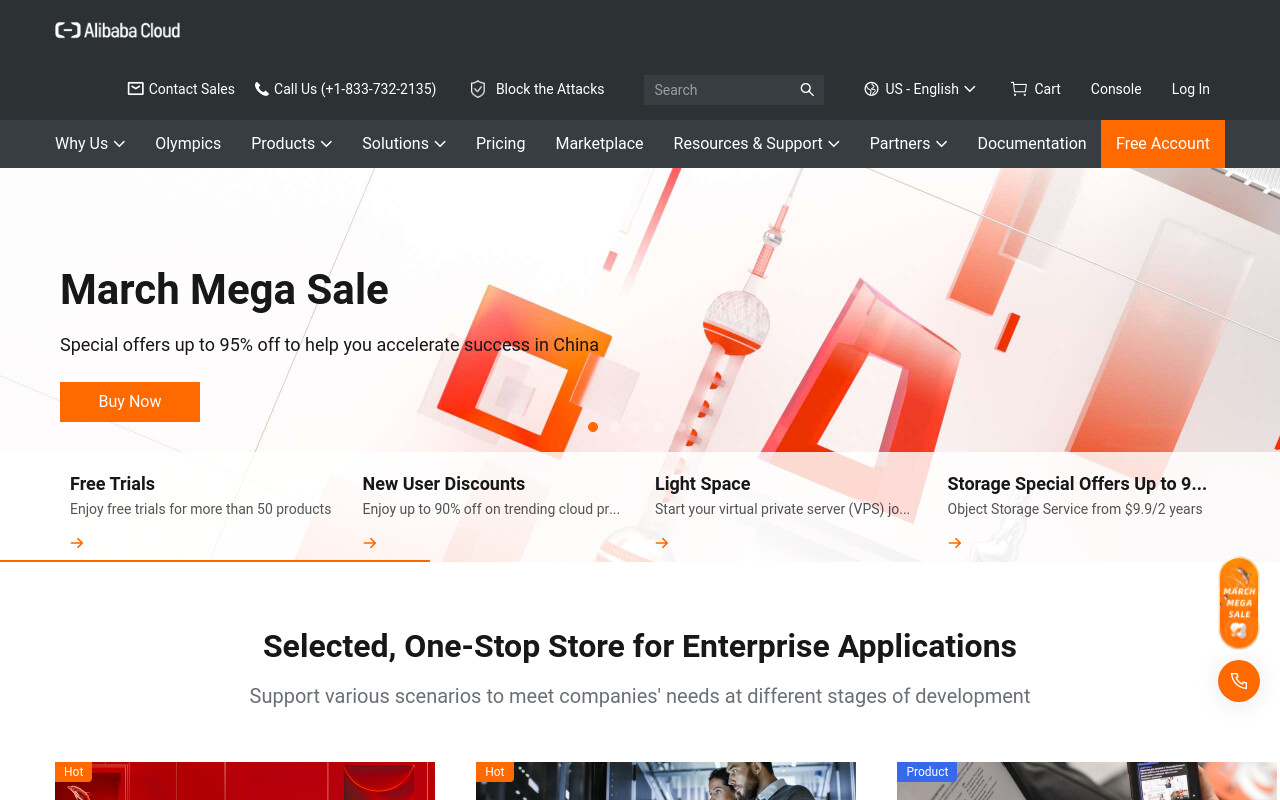Click the search magnifier icon
Viewport: 1280px width, 800px height.
(807, 90)
